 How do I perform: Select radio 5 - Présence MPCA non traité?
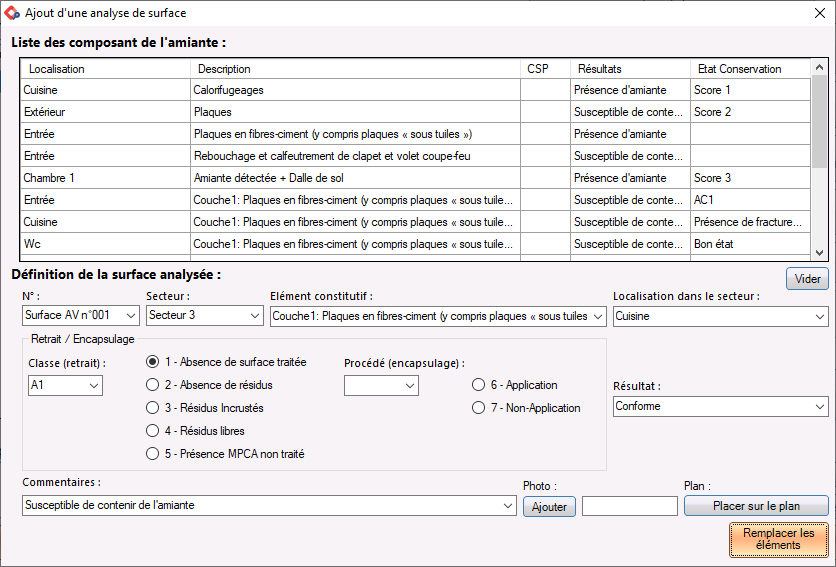pyautogui.click(x=152, y=453)
